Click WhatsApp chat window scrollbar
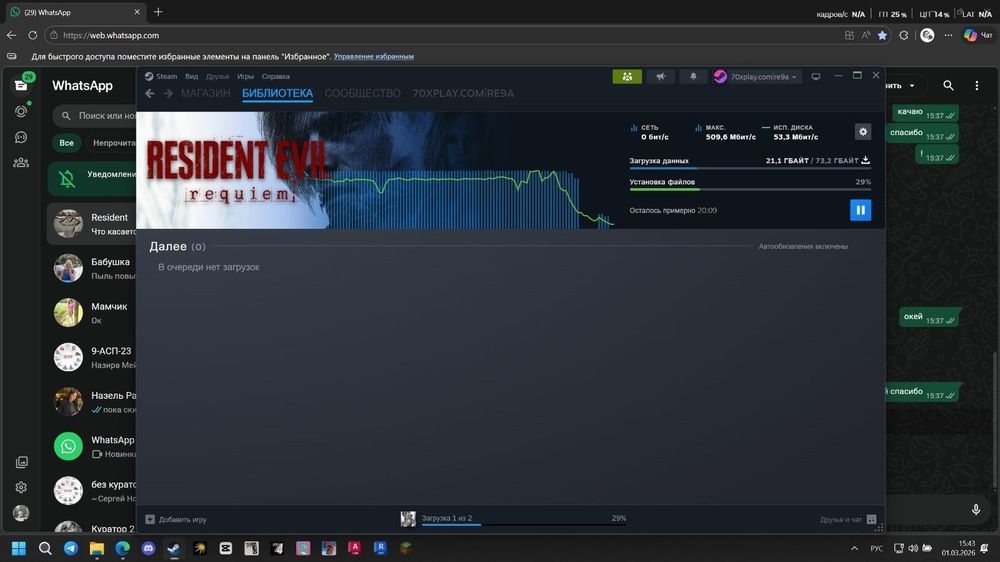Viewport: 1000px width, 562px height. coord(995,421)
